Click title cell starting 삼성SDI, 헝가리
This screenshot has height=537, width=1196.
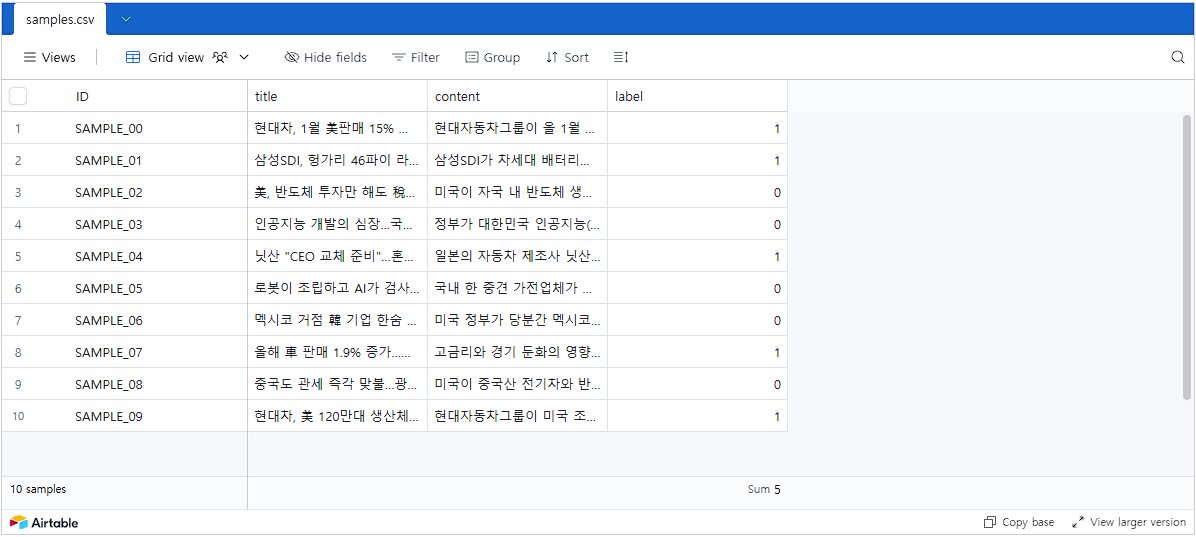(337, 161)
